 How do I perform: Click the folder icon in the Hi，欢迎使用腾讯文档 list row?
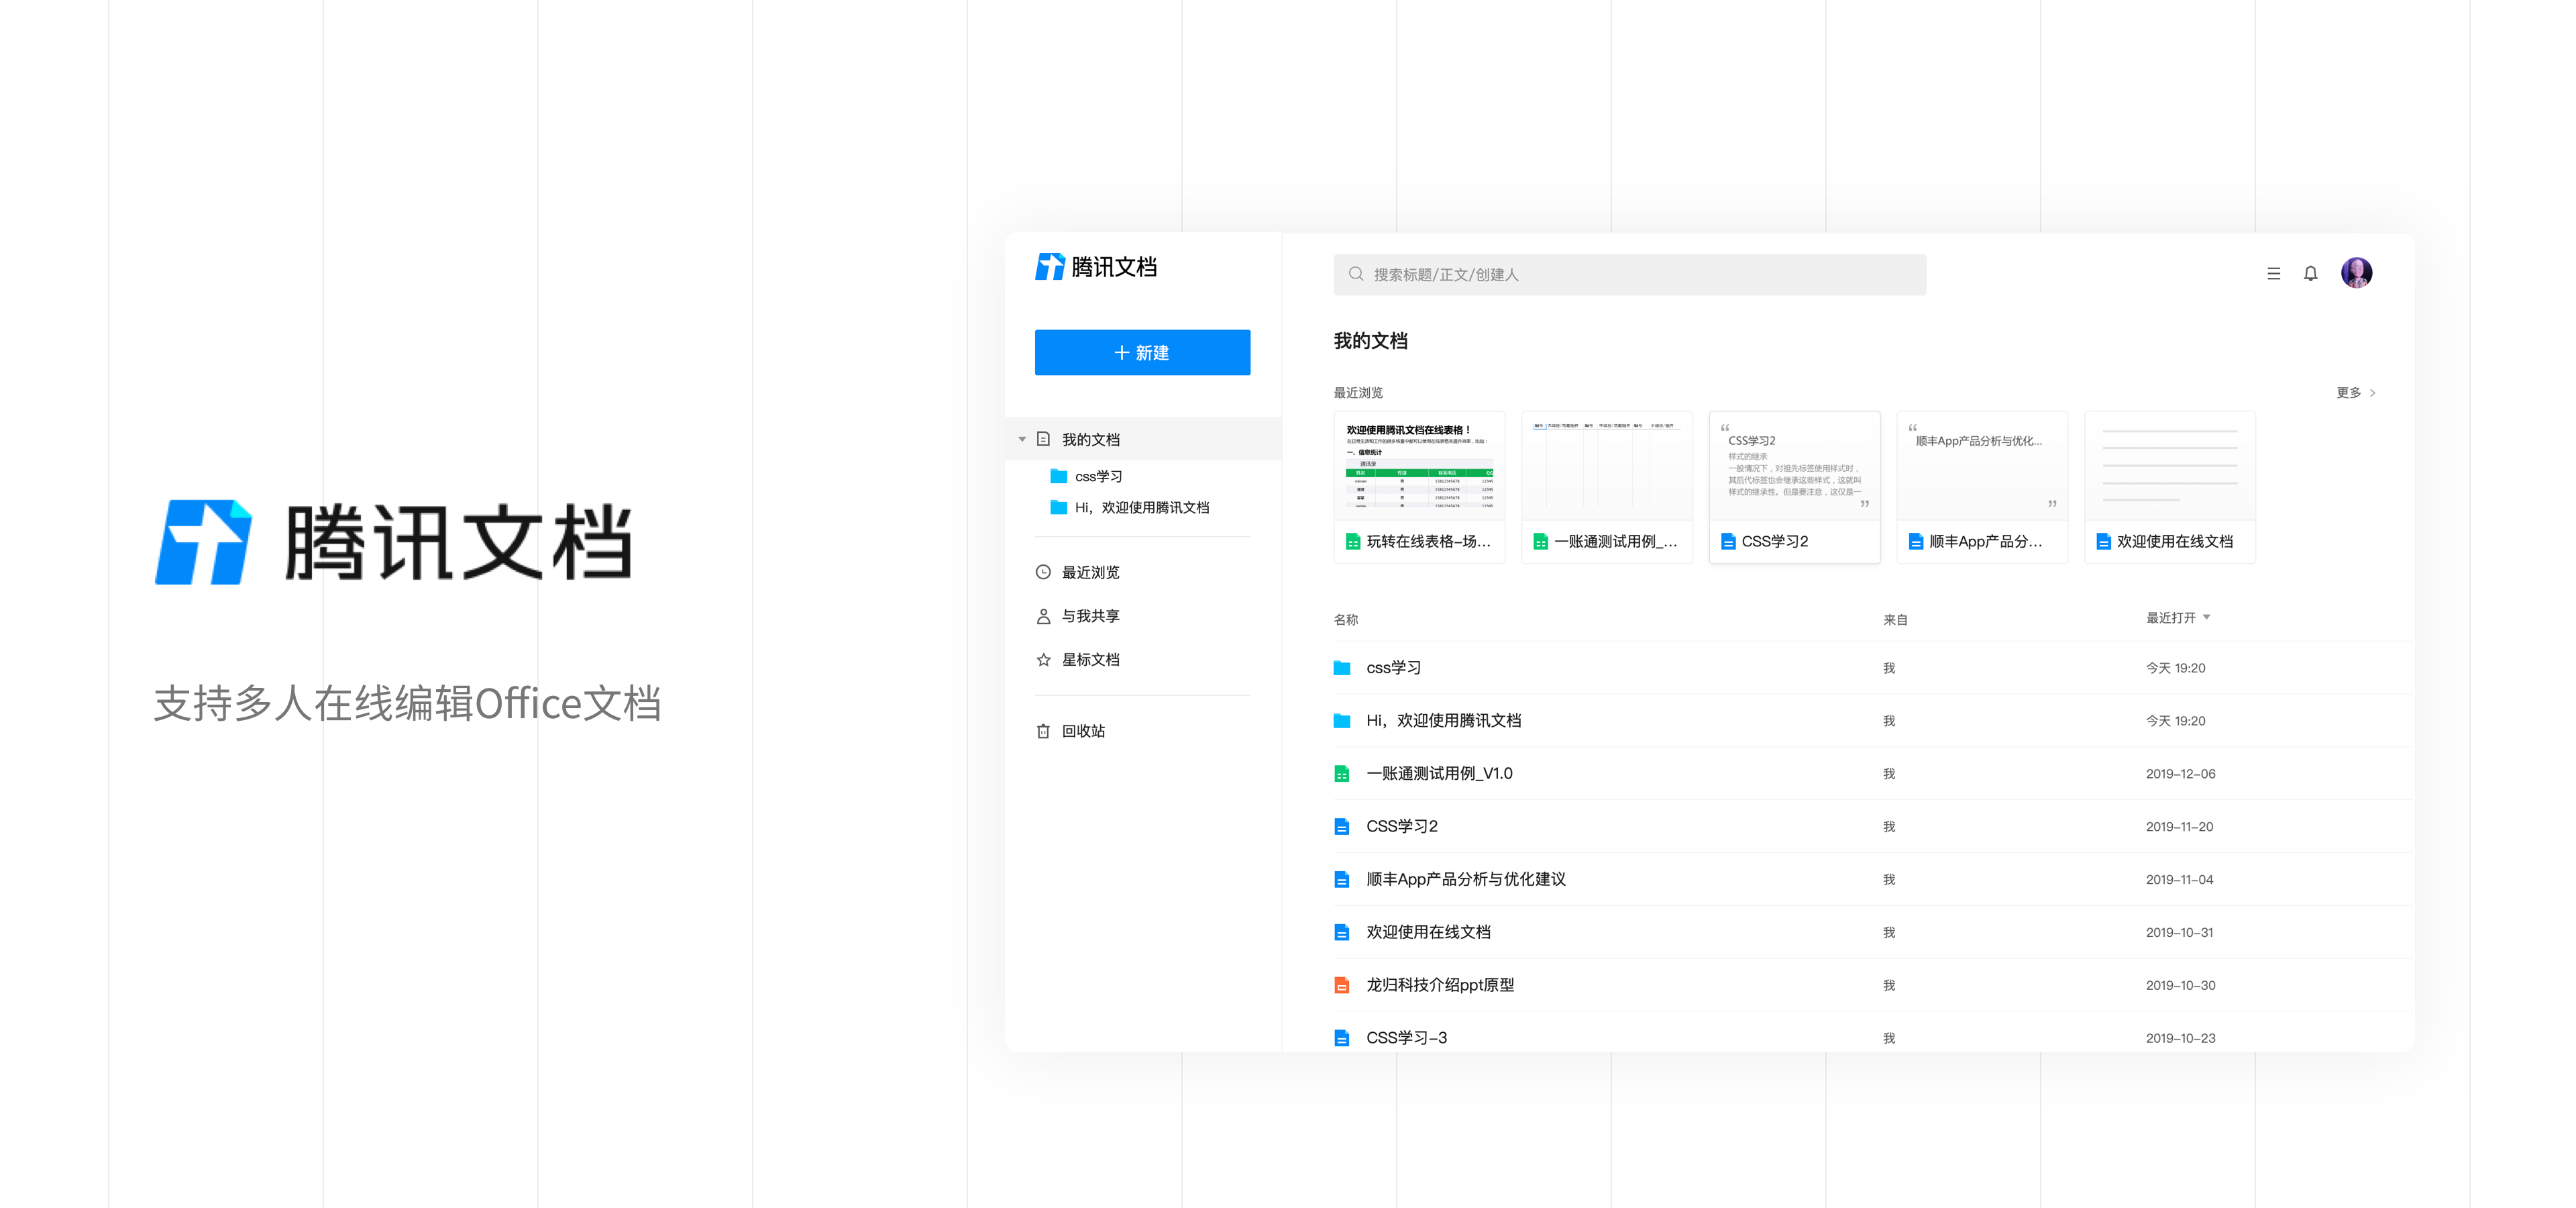pos(1342,721)
